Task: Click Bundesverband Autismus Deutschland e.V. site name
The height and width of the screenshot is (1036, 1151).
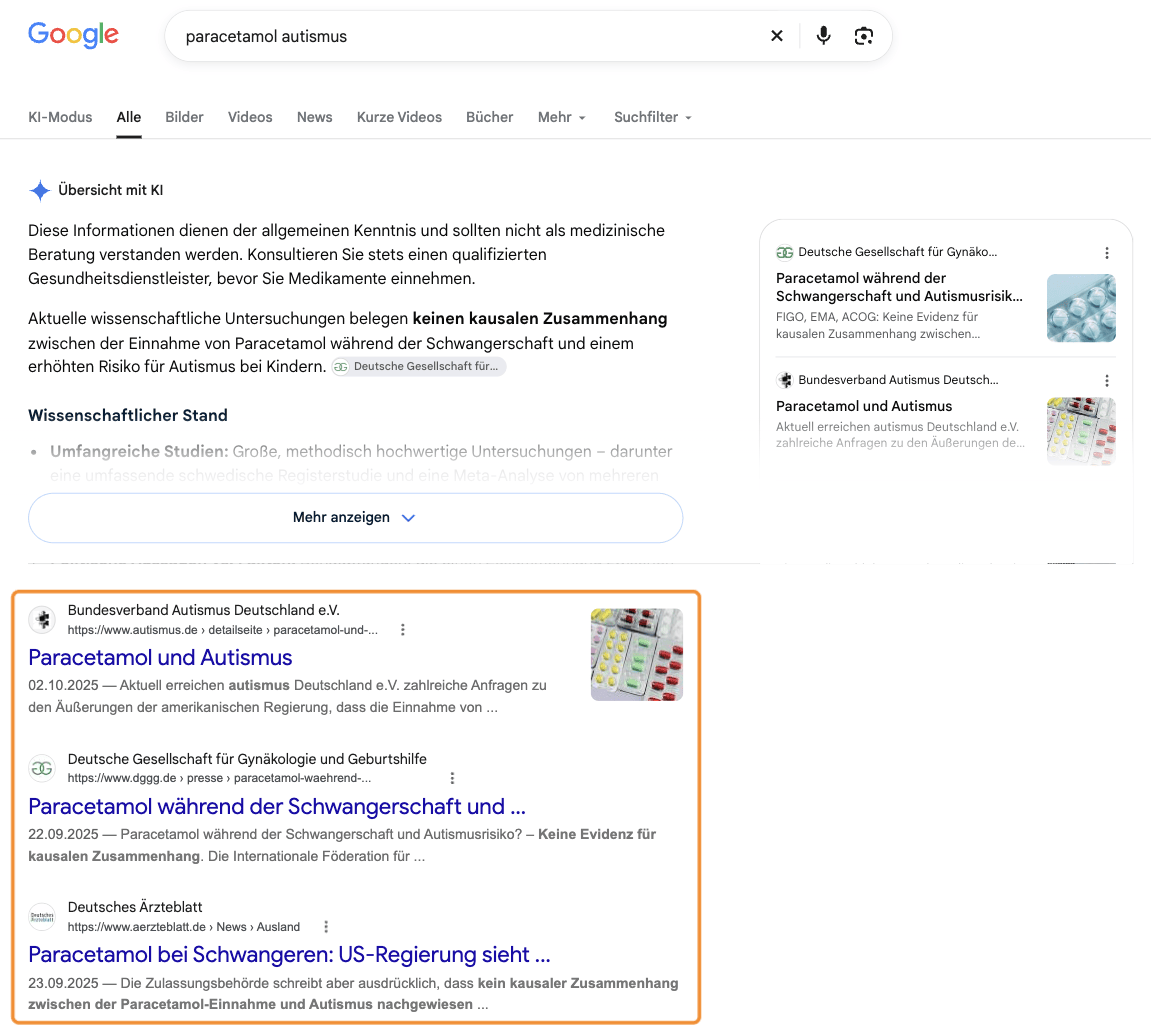Action: coord(203,610)
